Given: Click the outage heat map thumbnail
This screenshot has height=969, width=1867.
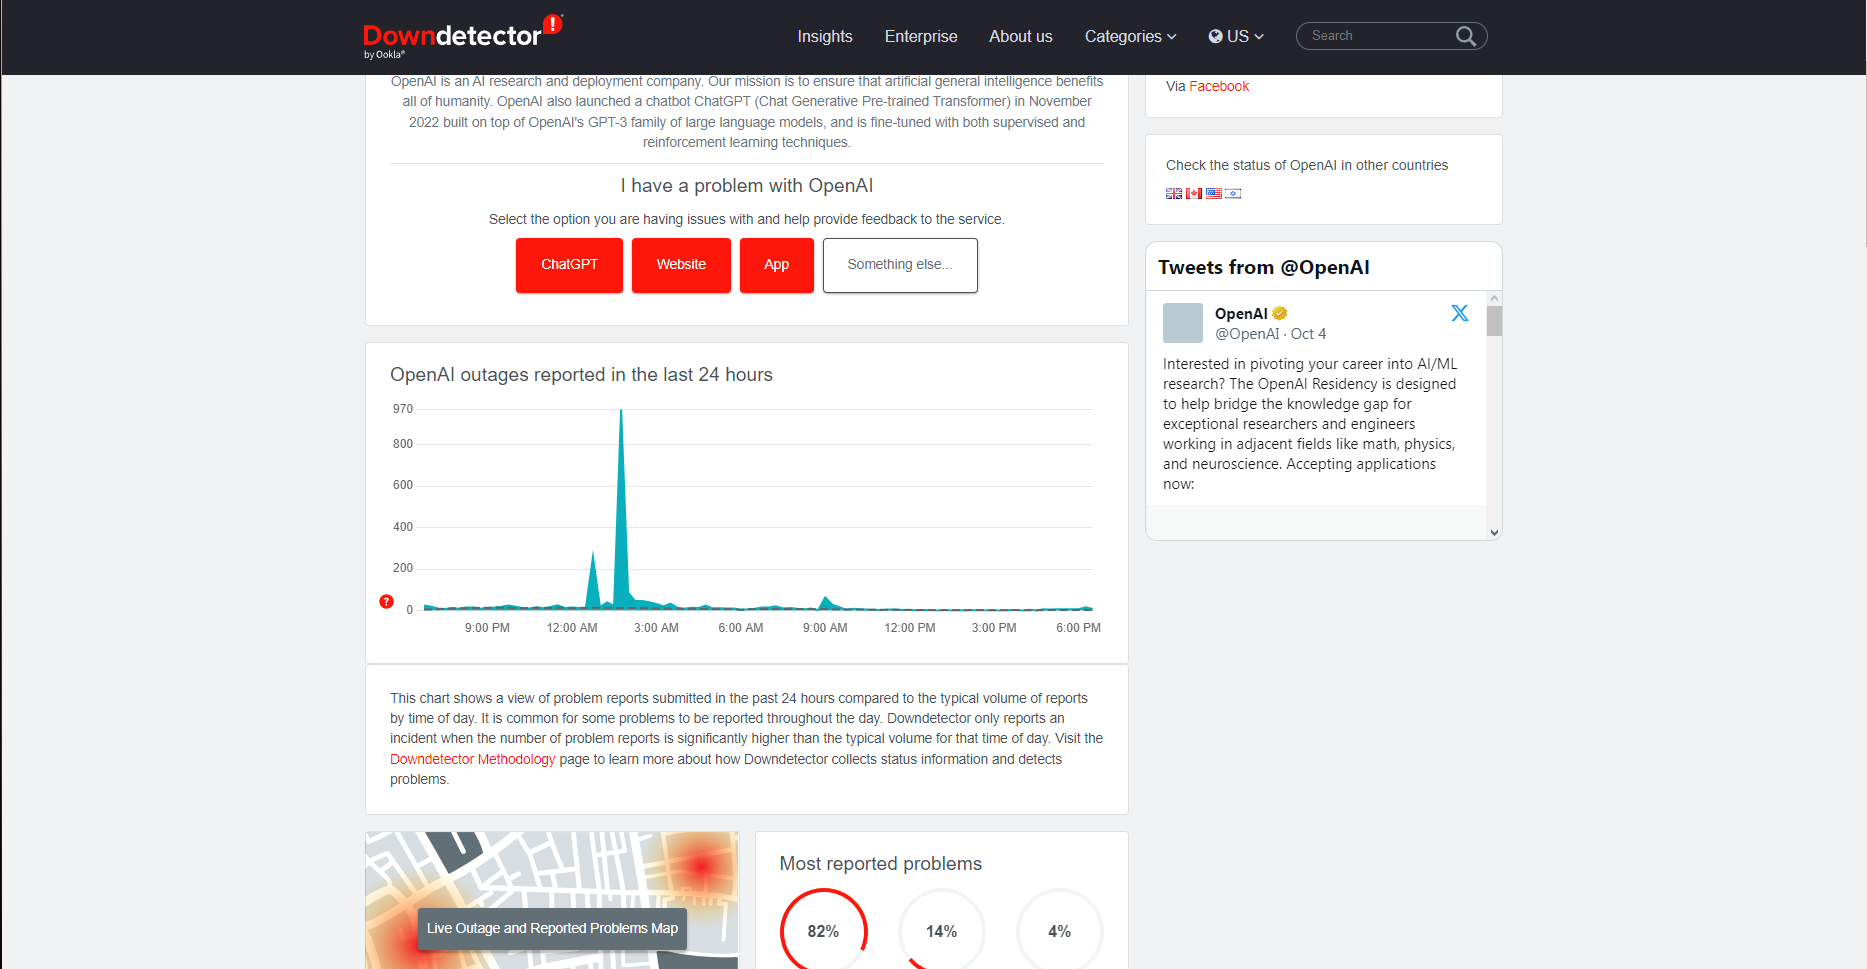Looking at the screenshot, I should (552, 900).
